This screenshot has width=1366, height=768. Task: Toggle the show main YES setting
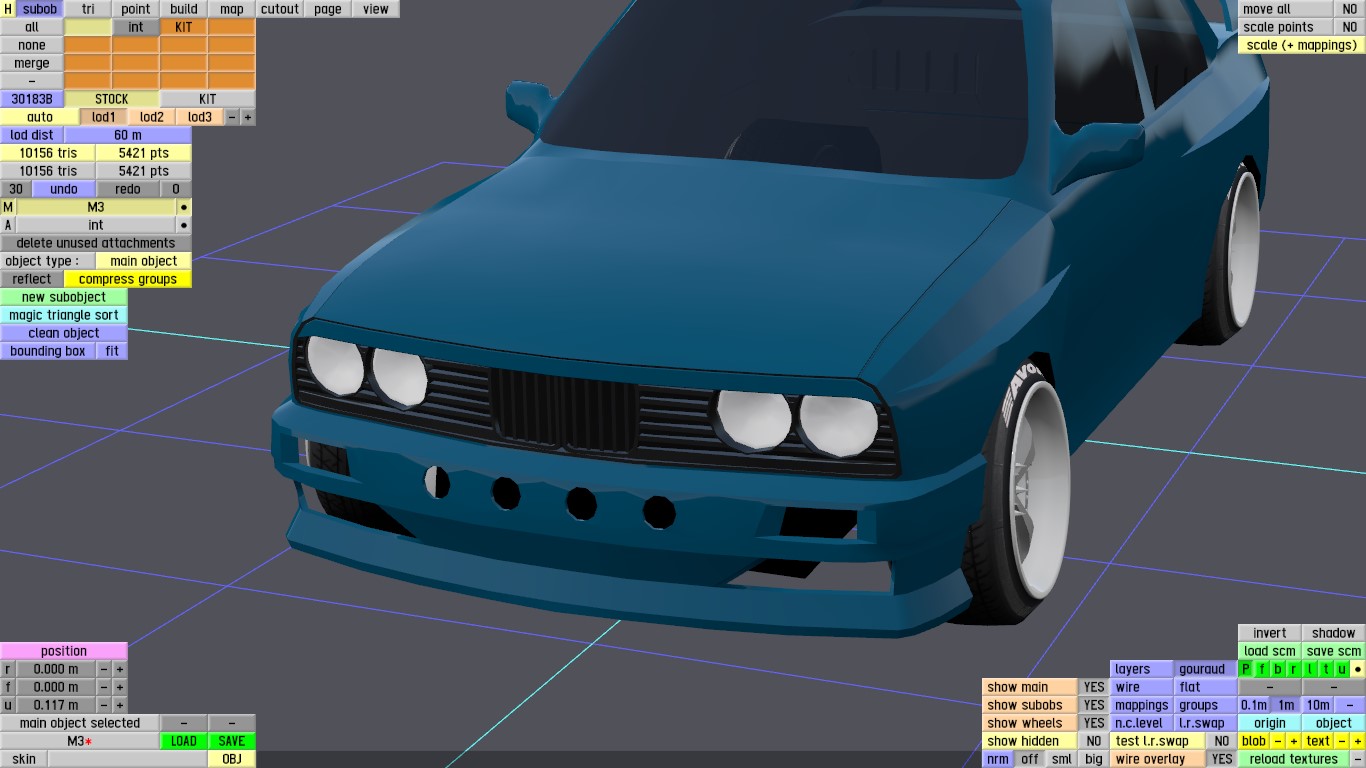coord(1094,687)
